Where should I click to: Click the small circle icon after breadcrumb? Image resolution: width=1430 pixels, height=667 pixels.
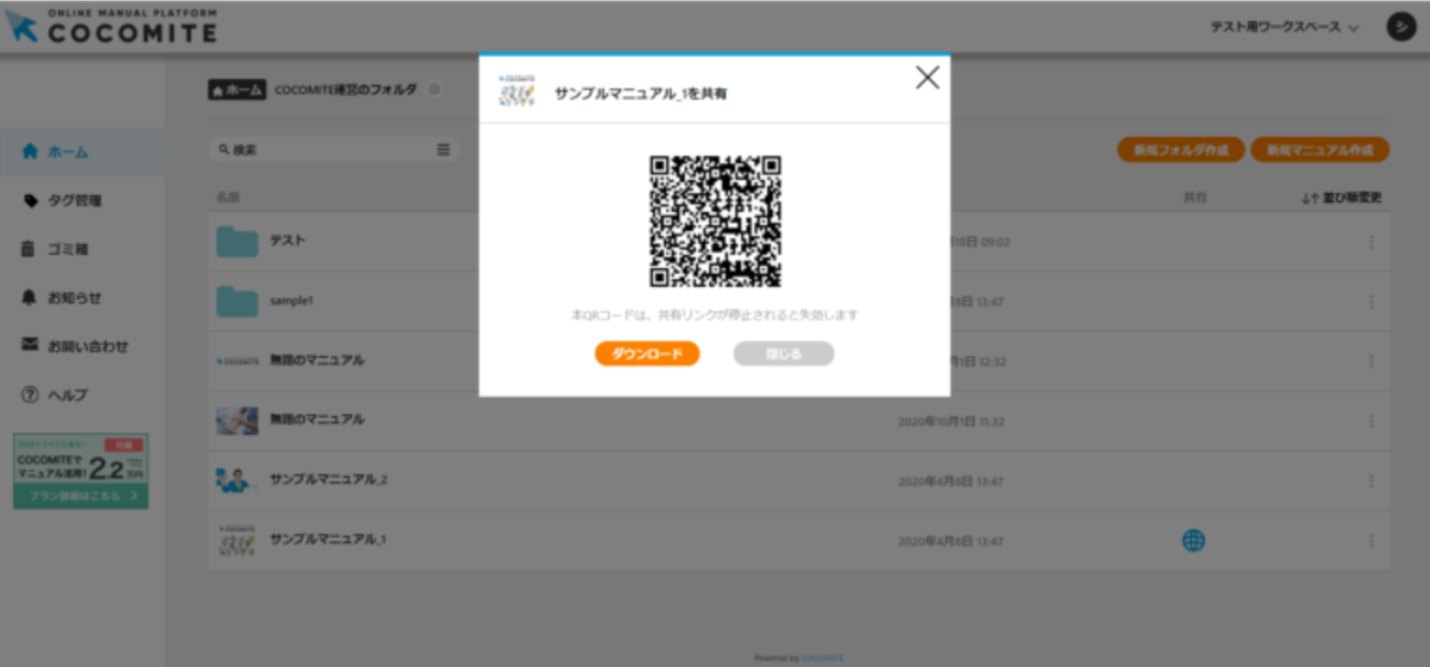434,89
